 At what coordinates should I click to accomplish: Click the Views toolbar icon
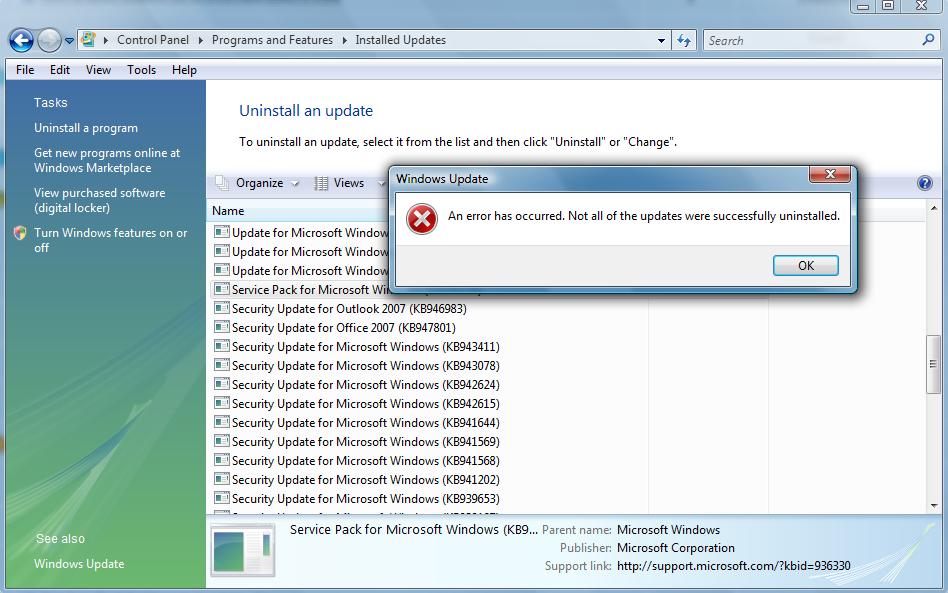321,183
